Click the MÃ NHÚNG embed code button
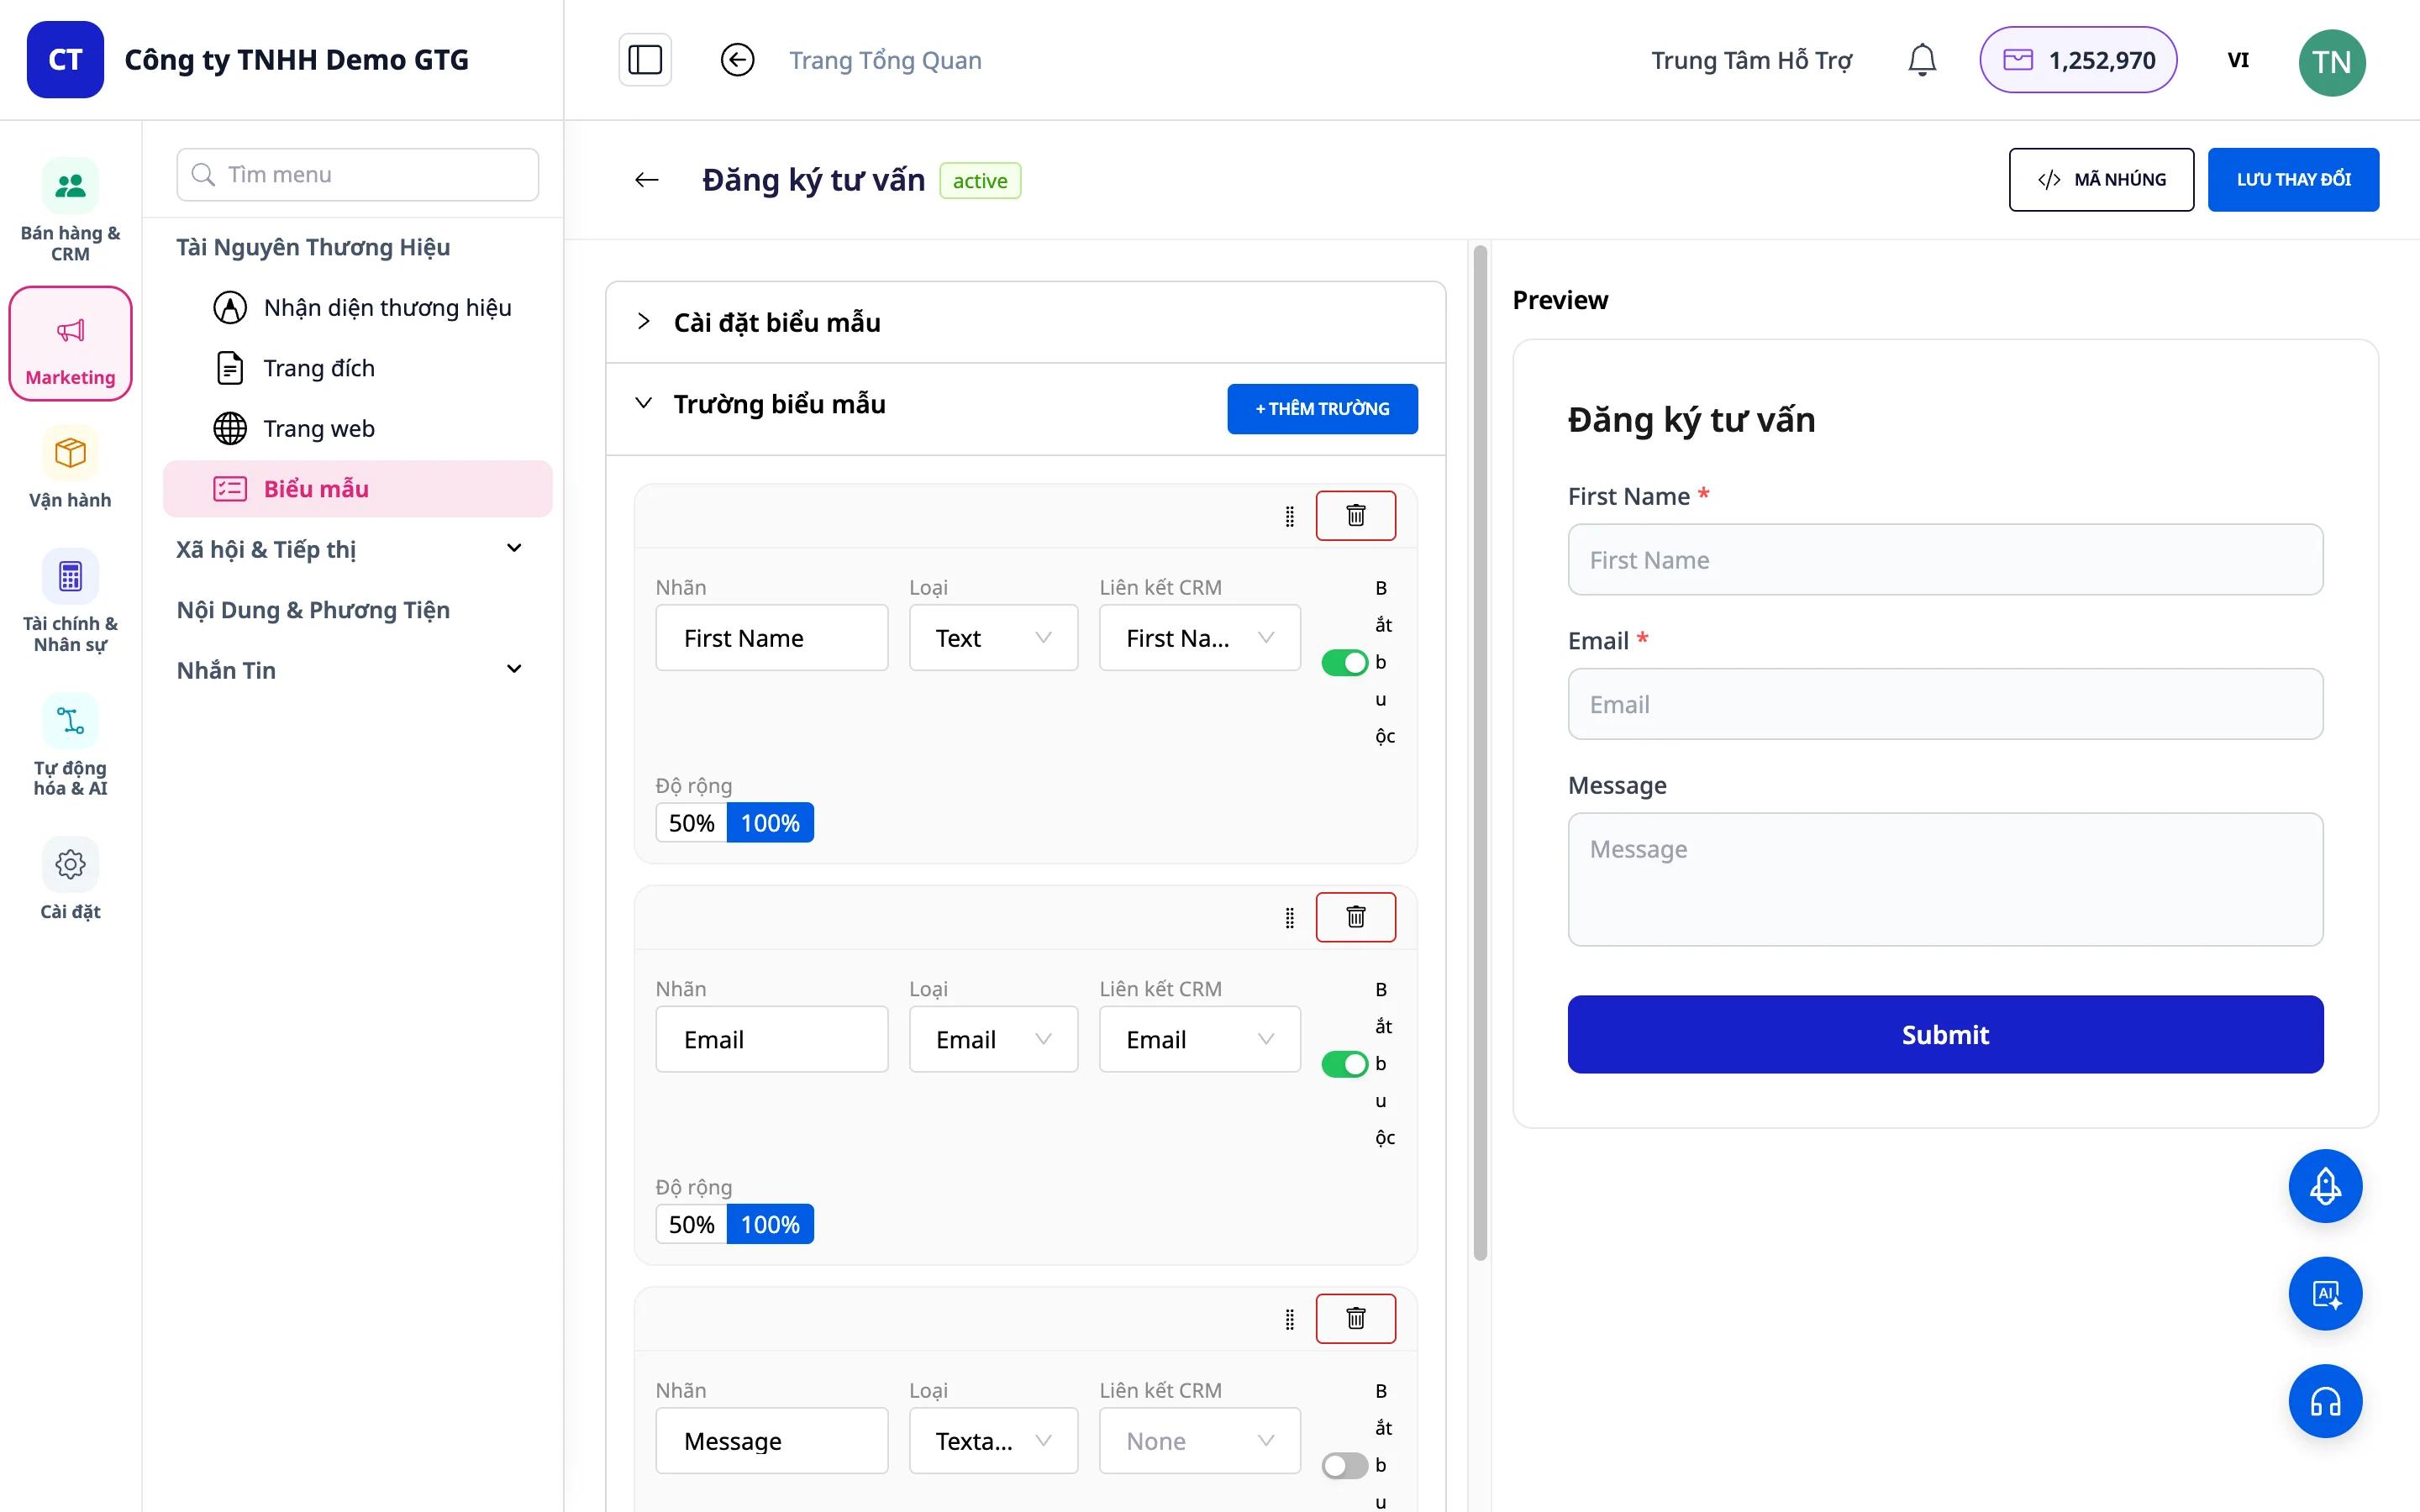This screenshot has width=2420, height=1512. point(2101,180)
